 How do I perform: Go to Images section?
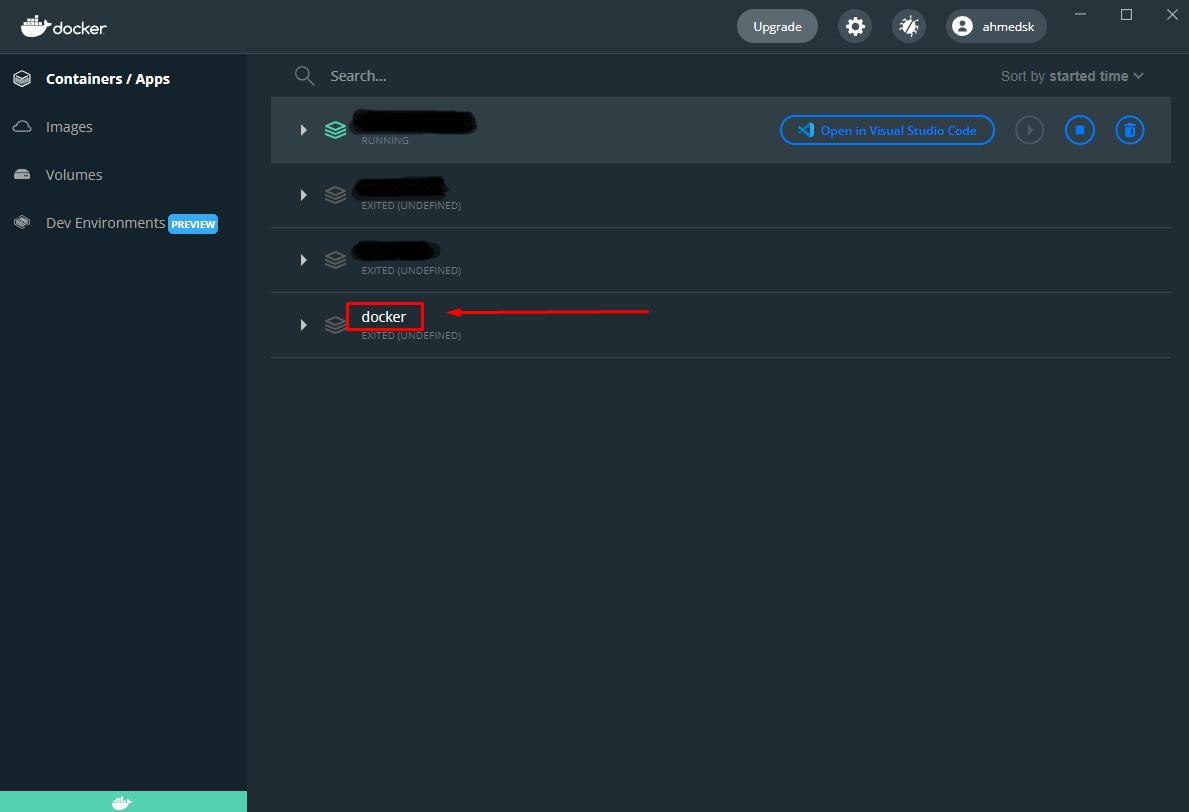[x=69, y=127]
